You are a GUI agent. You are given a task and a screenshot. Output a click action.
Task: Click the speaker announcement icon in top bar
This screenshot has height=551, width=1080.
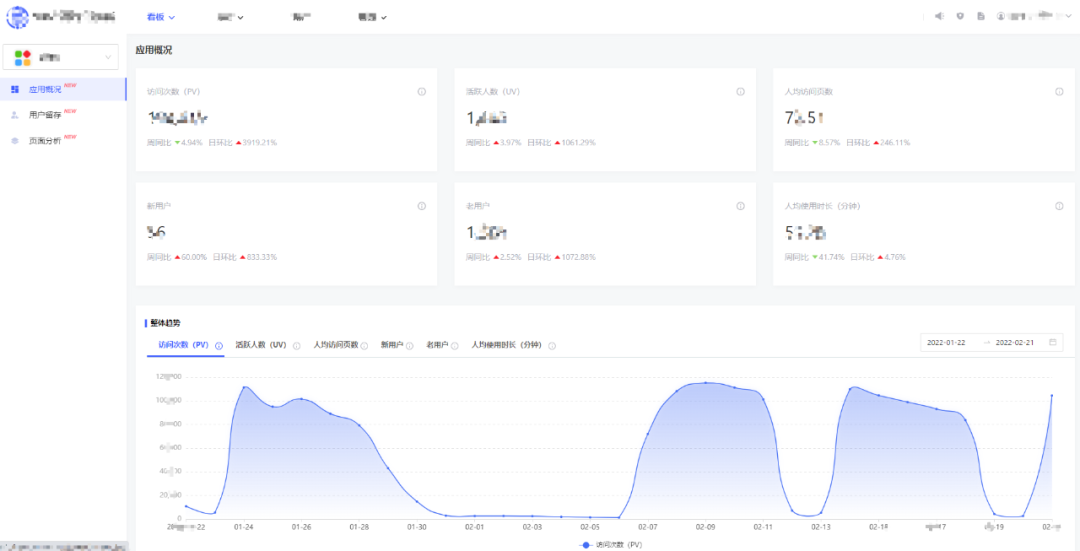939,17
